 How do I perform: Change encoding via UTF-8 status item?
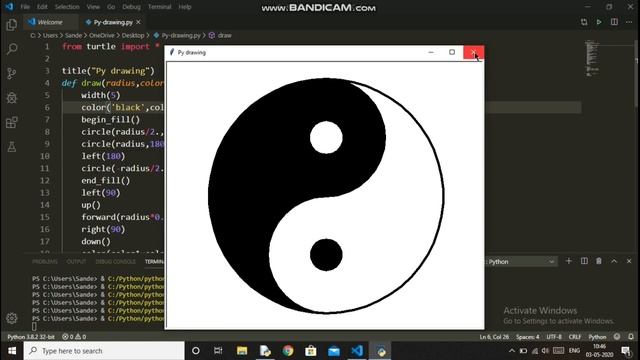[554, 337]
